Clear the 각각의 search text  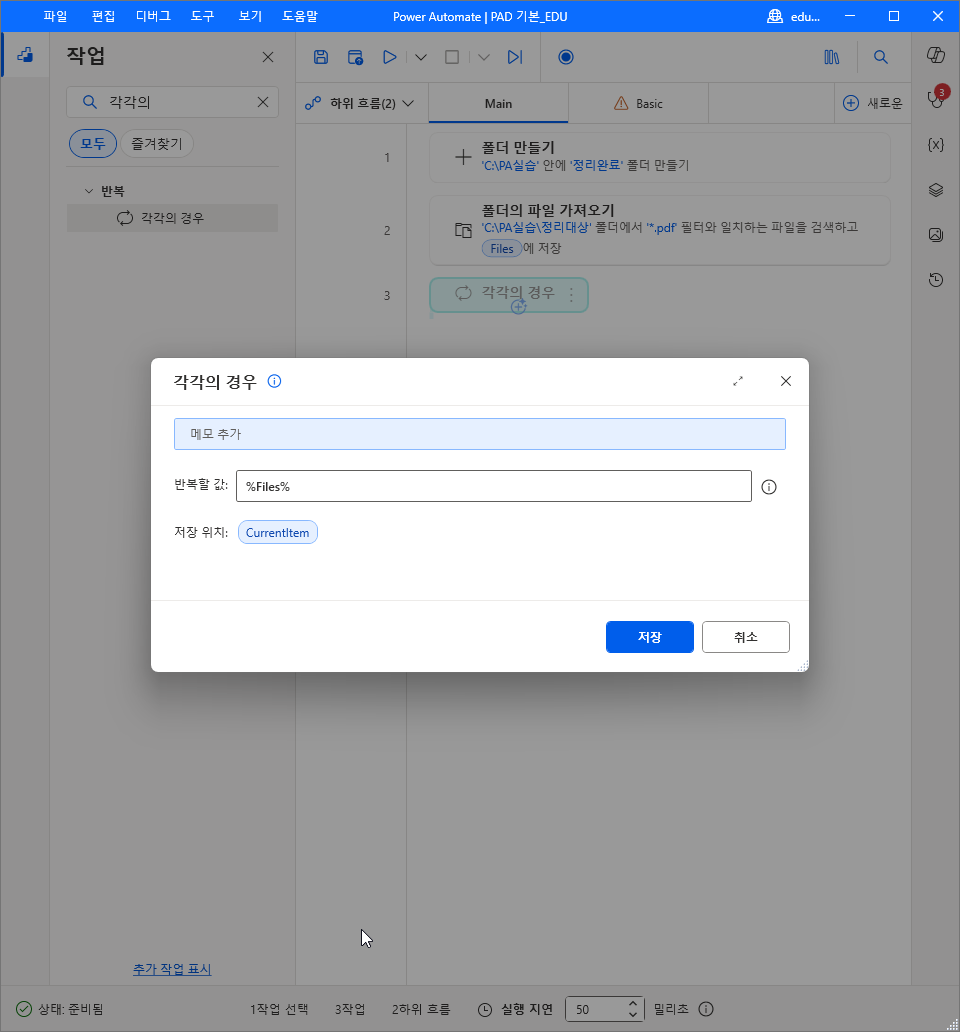[x=263, y=102]
